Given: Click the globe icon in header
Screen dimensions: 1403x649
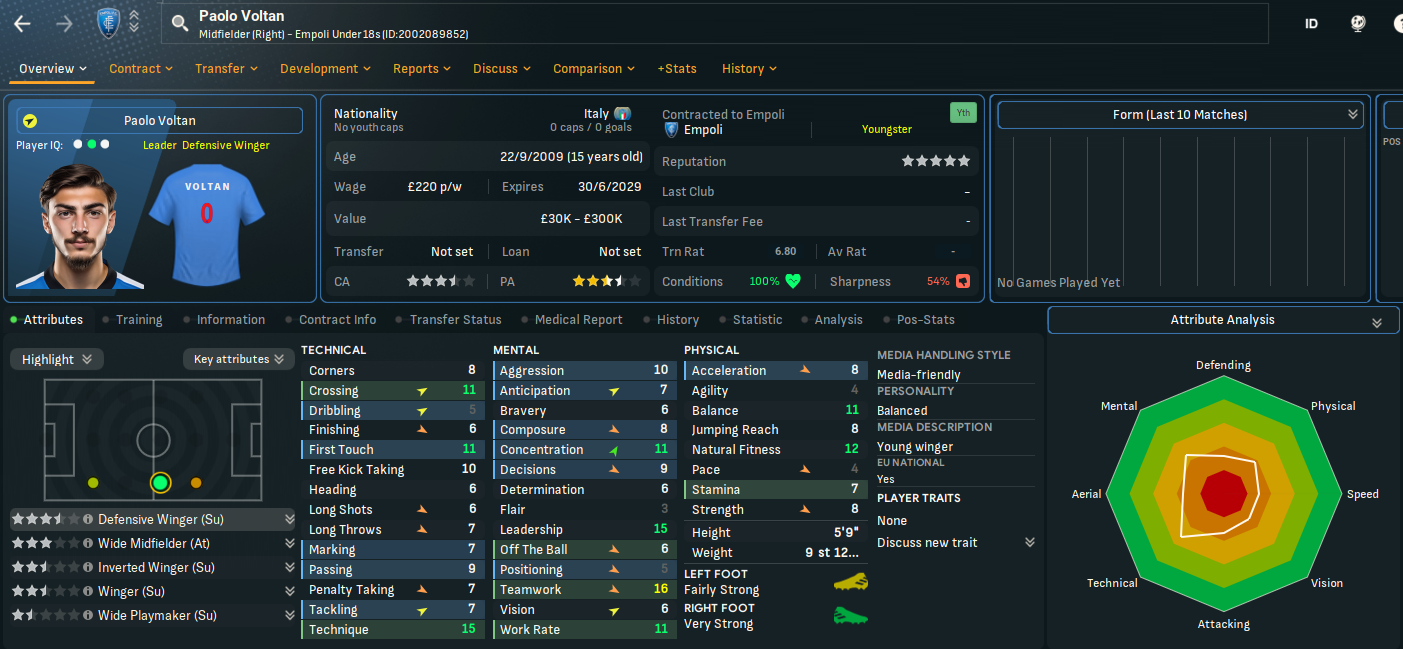Looking at the screenshot, I should coord(1358,24).
